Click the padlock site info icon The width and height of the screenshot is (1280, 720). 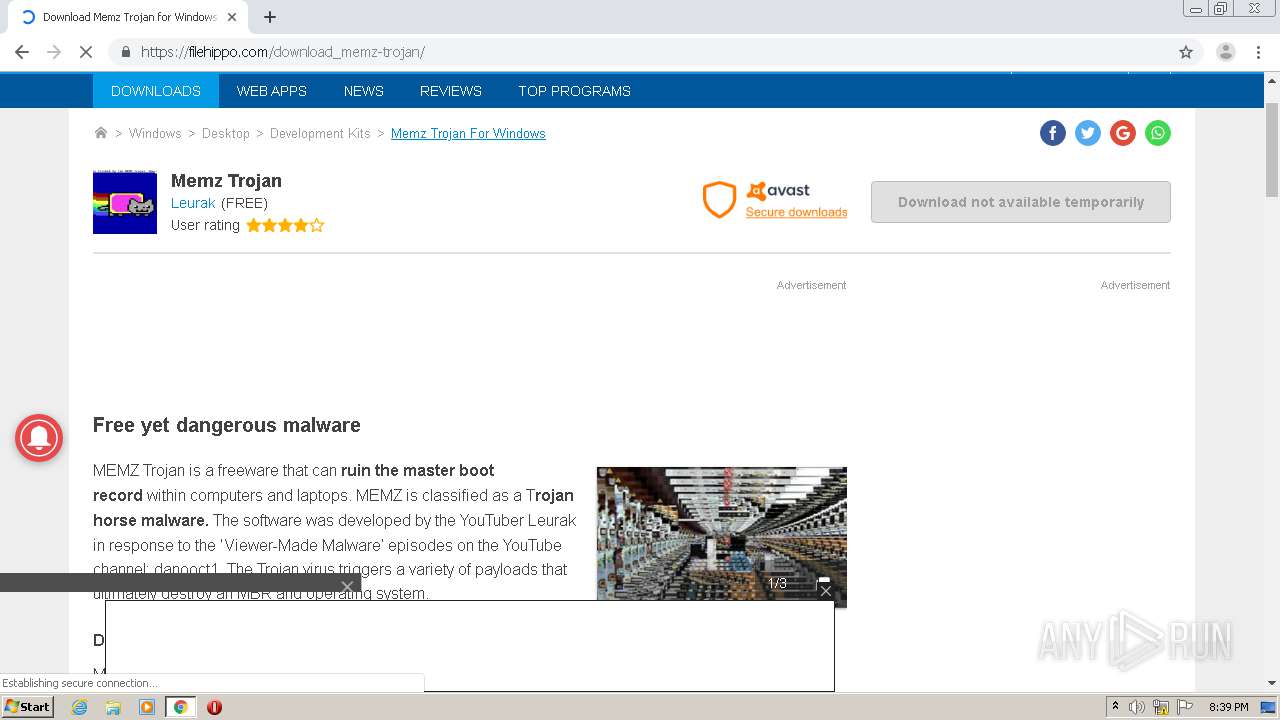tap(125, 52)
